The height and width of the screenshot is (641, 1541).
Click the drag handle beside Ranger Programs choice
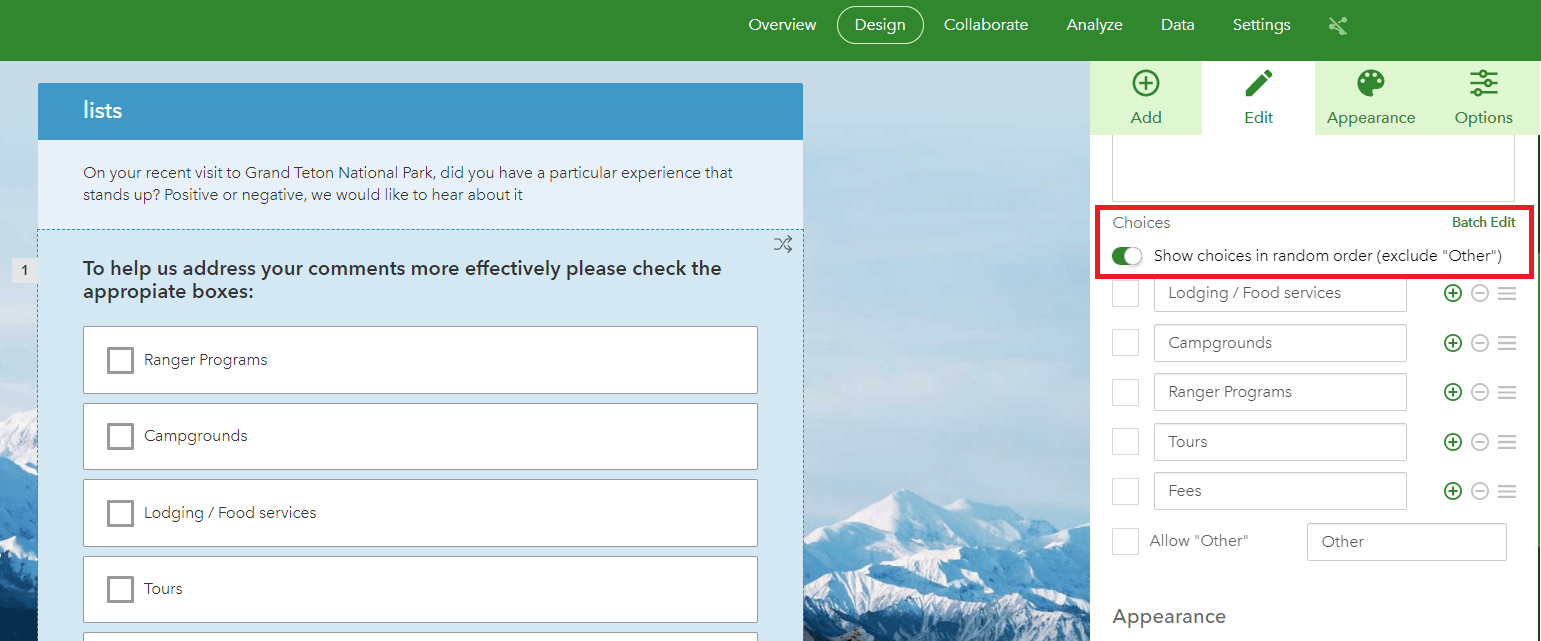coord(1507,391)
